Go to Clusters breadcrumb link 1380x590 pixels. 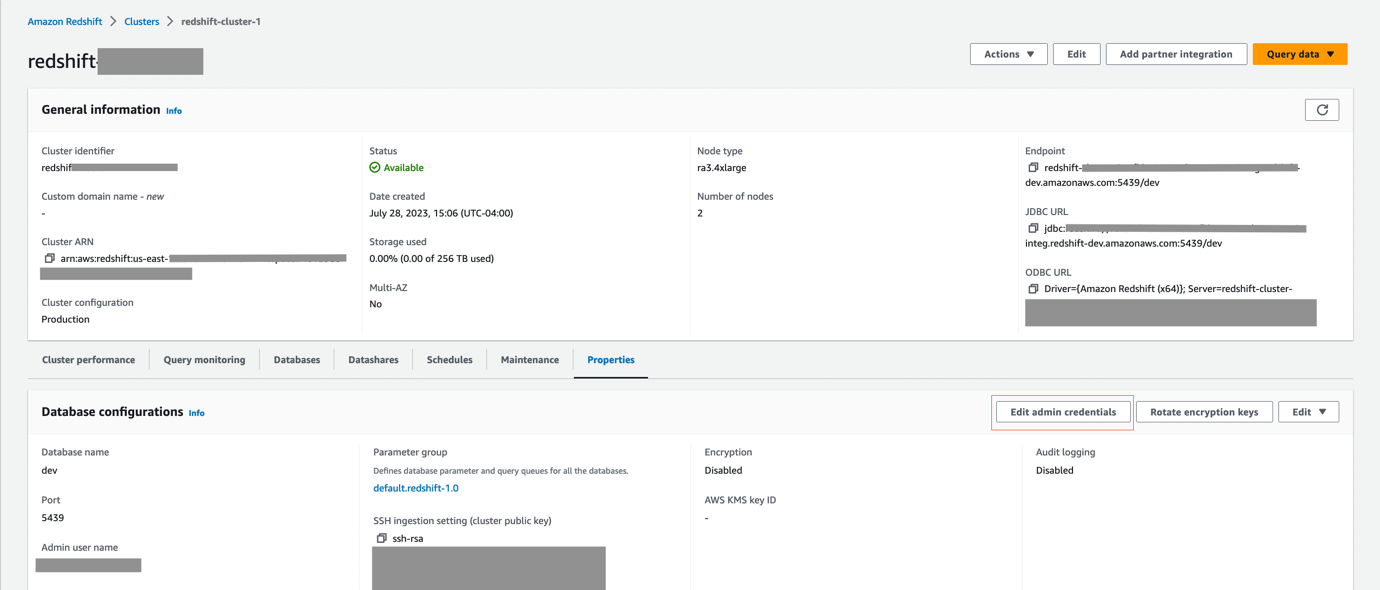(142, 21)
